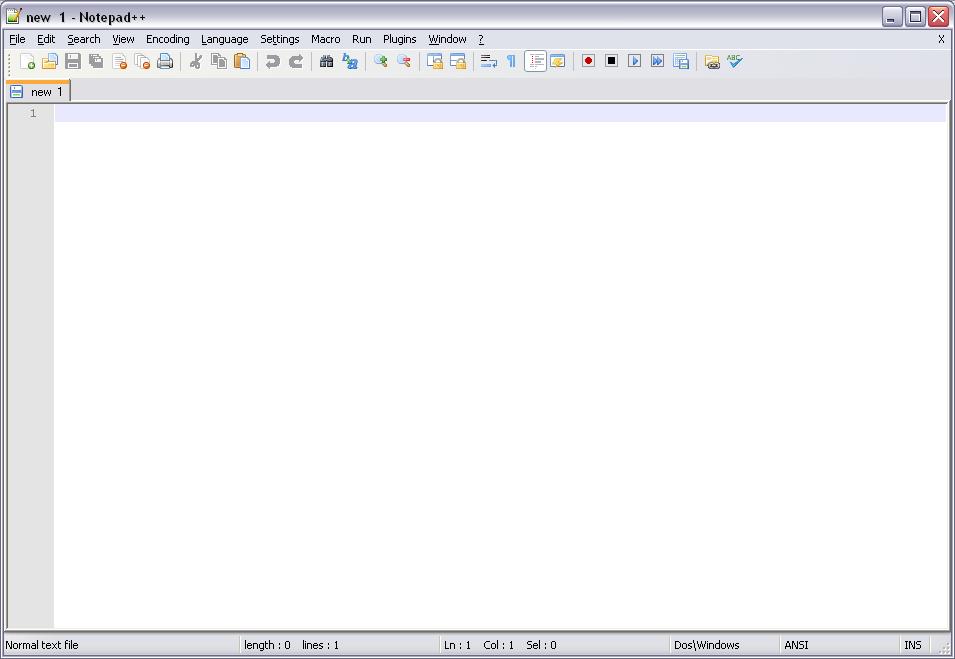Open the ? help menu

coord(481,39)
